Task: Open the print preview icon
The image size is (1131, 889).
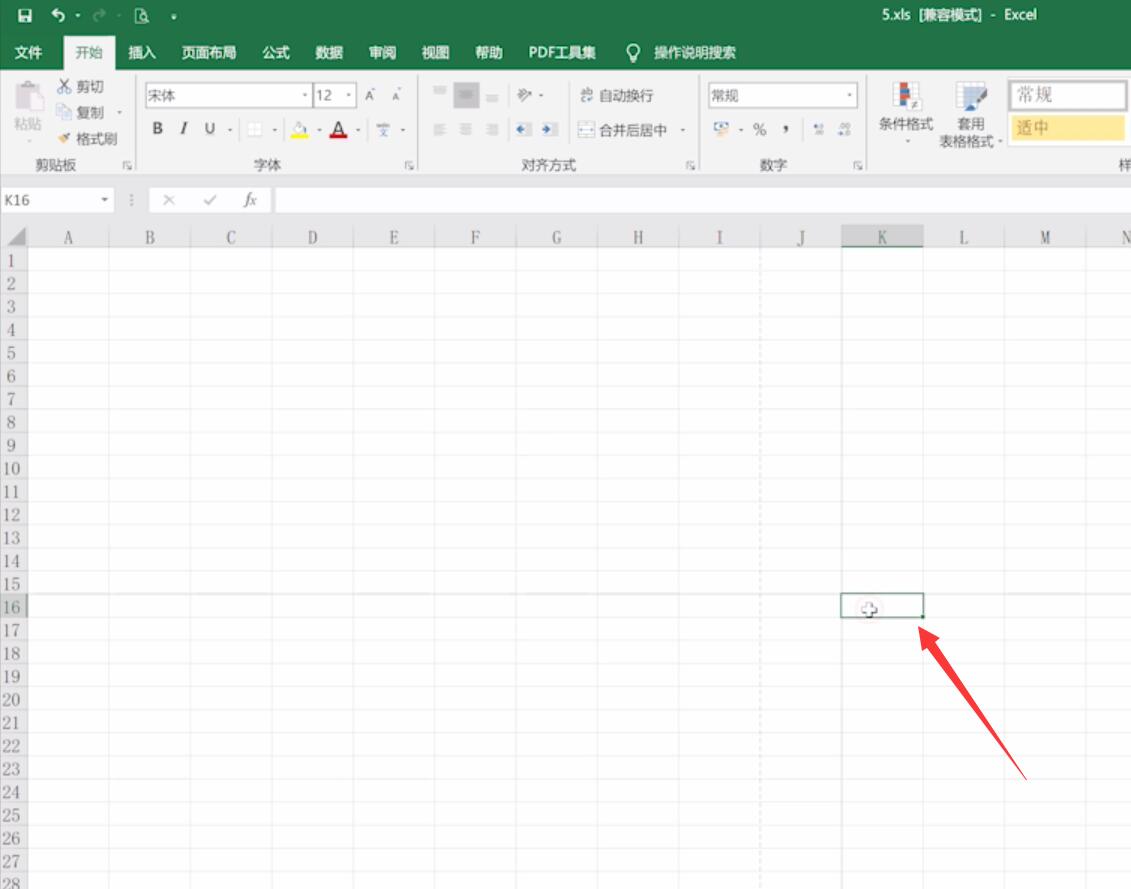Action: (141, 15)
